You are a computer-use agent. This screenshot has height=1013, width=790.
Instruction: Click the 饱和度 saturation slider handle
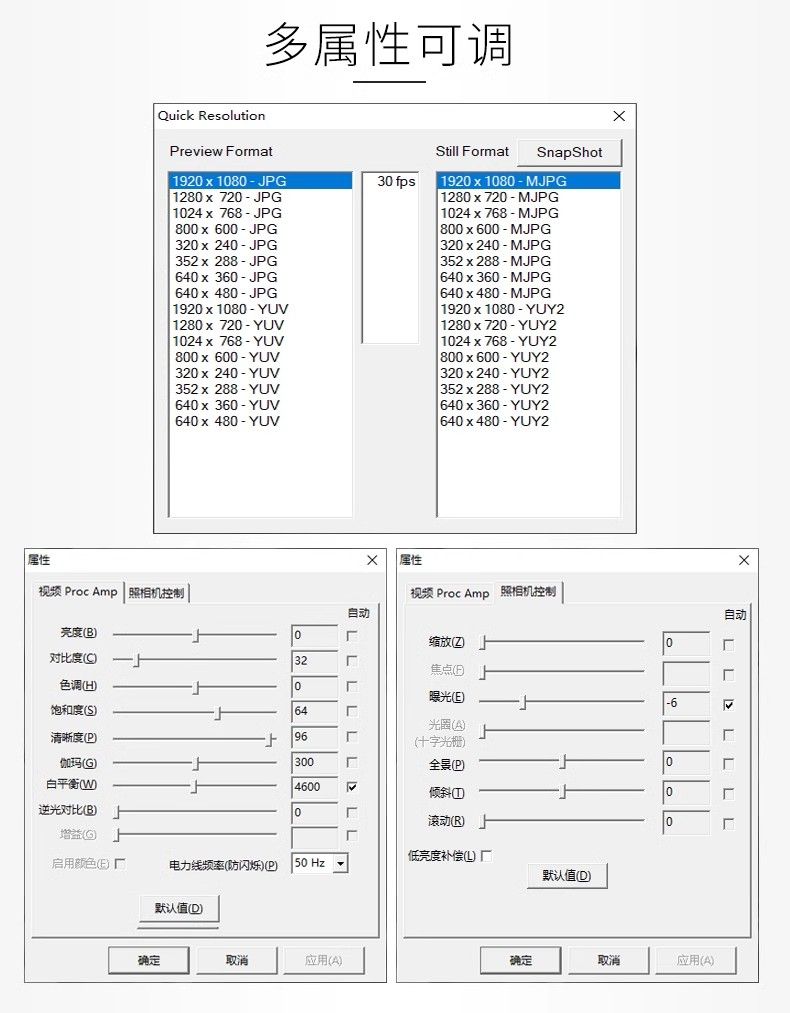(x=218, y=712)
